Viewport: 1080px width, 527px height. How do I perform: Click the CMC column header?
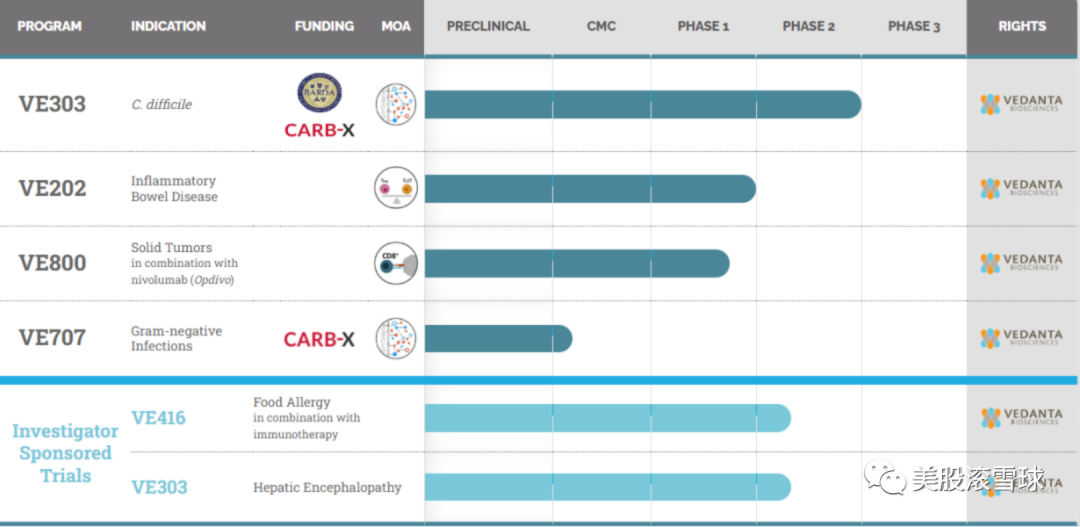point(601,26)
